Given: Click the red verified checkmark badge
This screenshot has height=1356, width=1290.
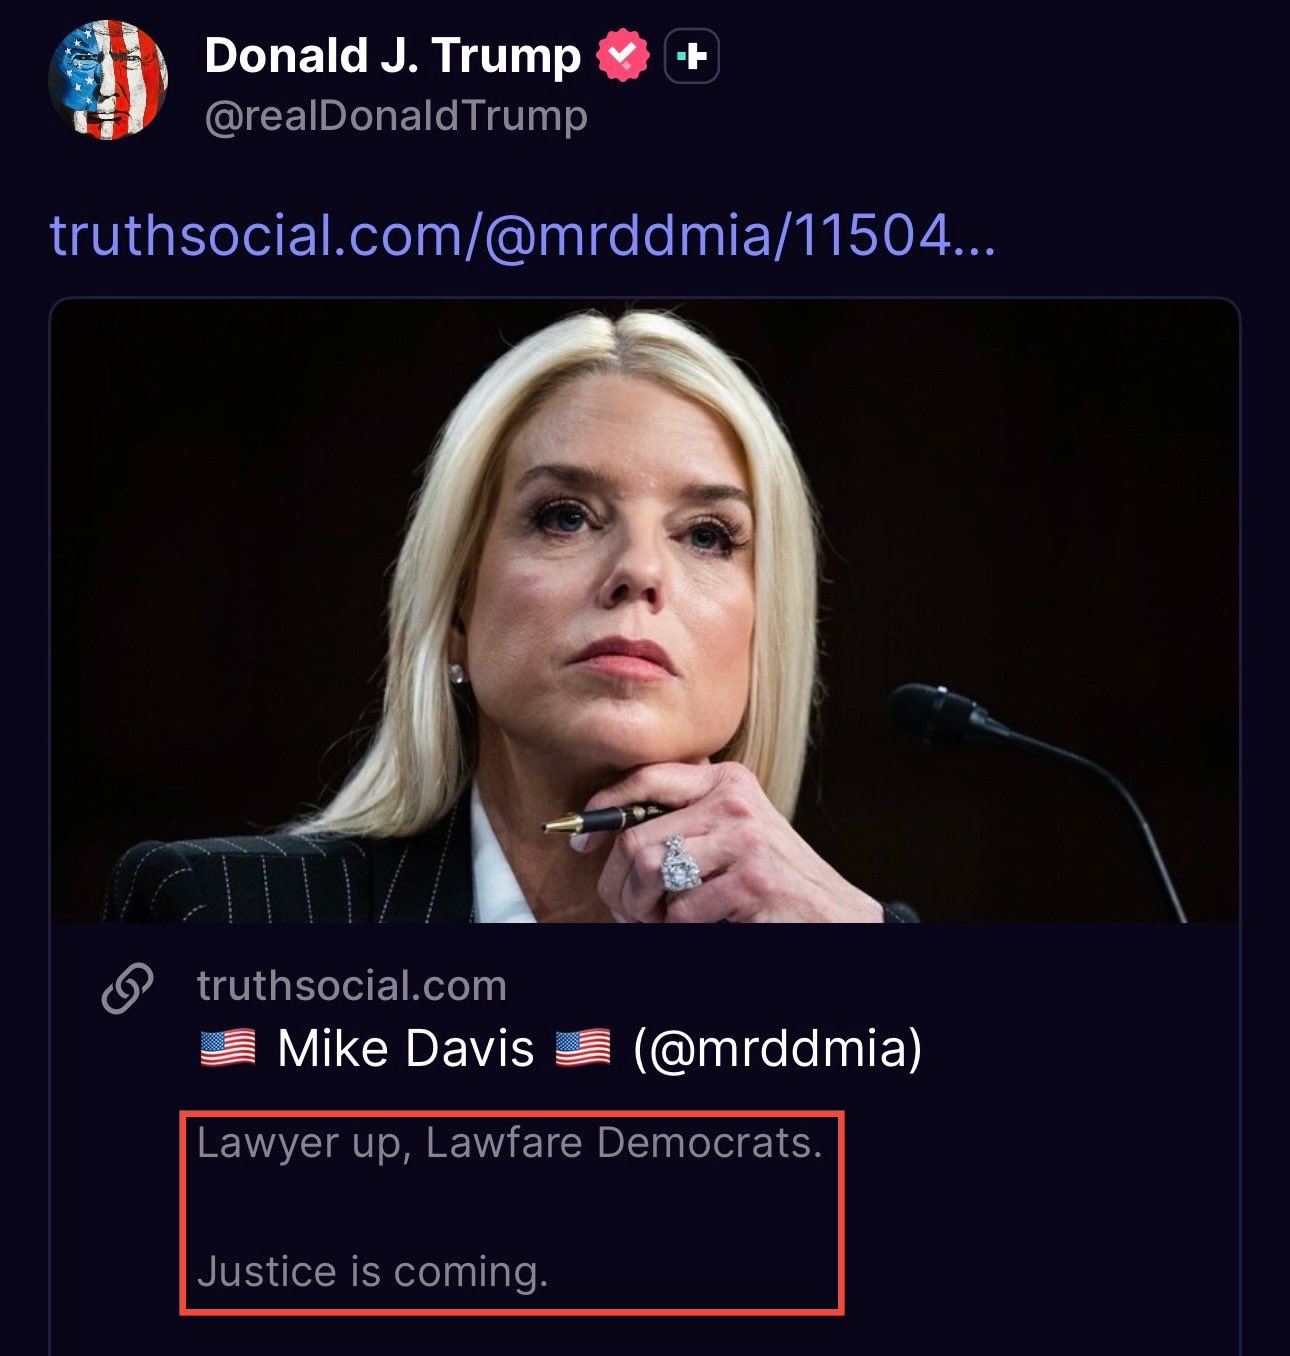Looking at the screenshot, I should (624, 57).
